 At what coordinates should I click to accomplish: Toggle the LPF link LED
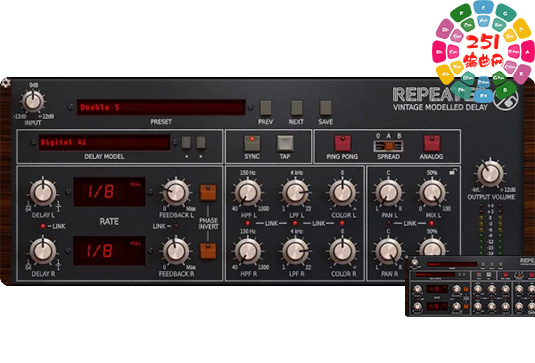pos(295,223)
